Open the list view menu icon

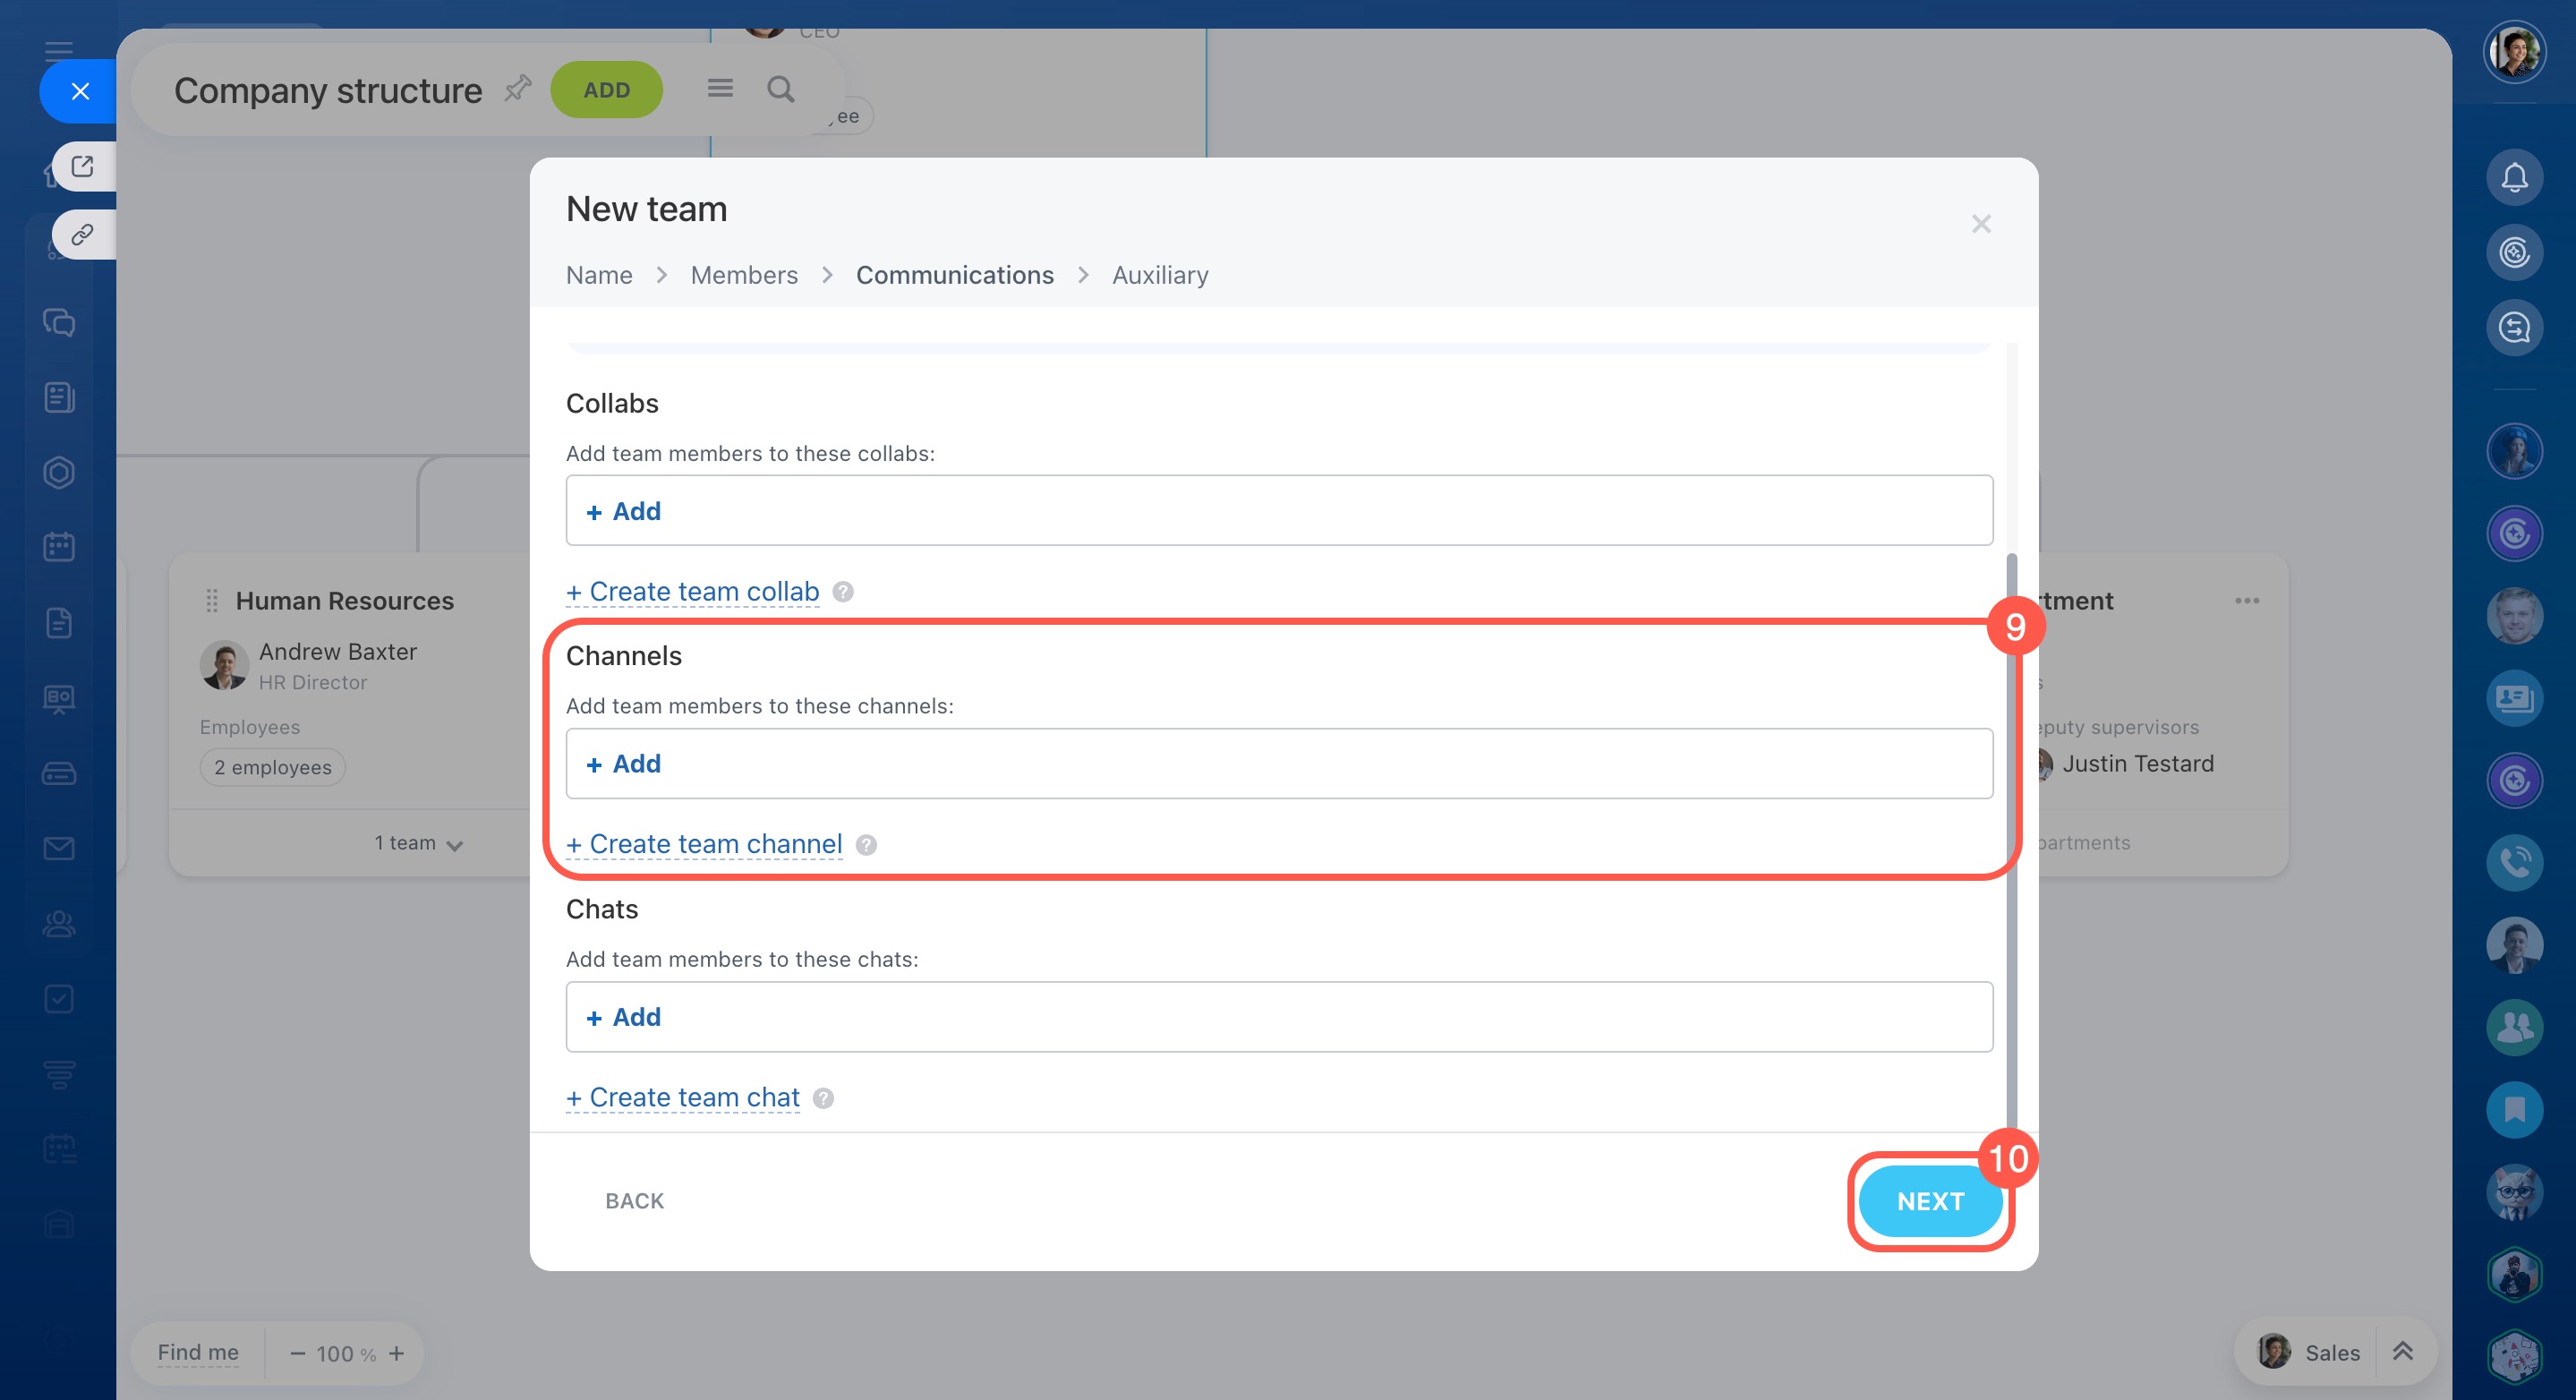(x=720, y=89)
